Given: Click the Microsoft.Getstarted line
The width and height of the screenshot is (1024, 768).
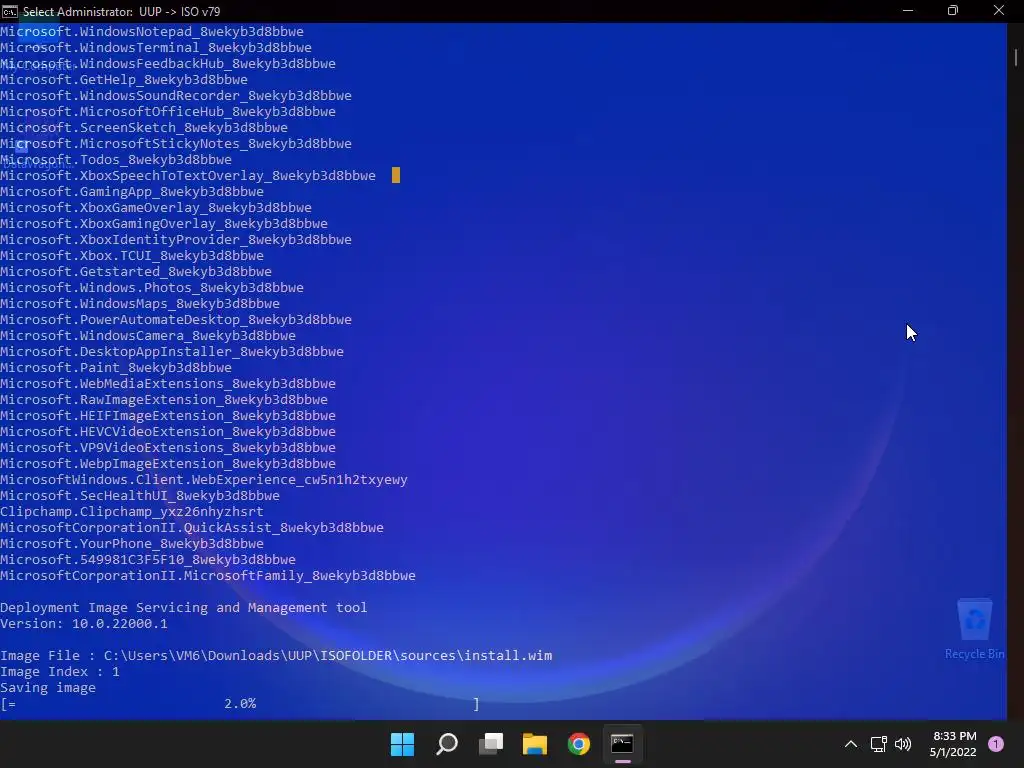Looking at the screenshot, I should (136, 272).
